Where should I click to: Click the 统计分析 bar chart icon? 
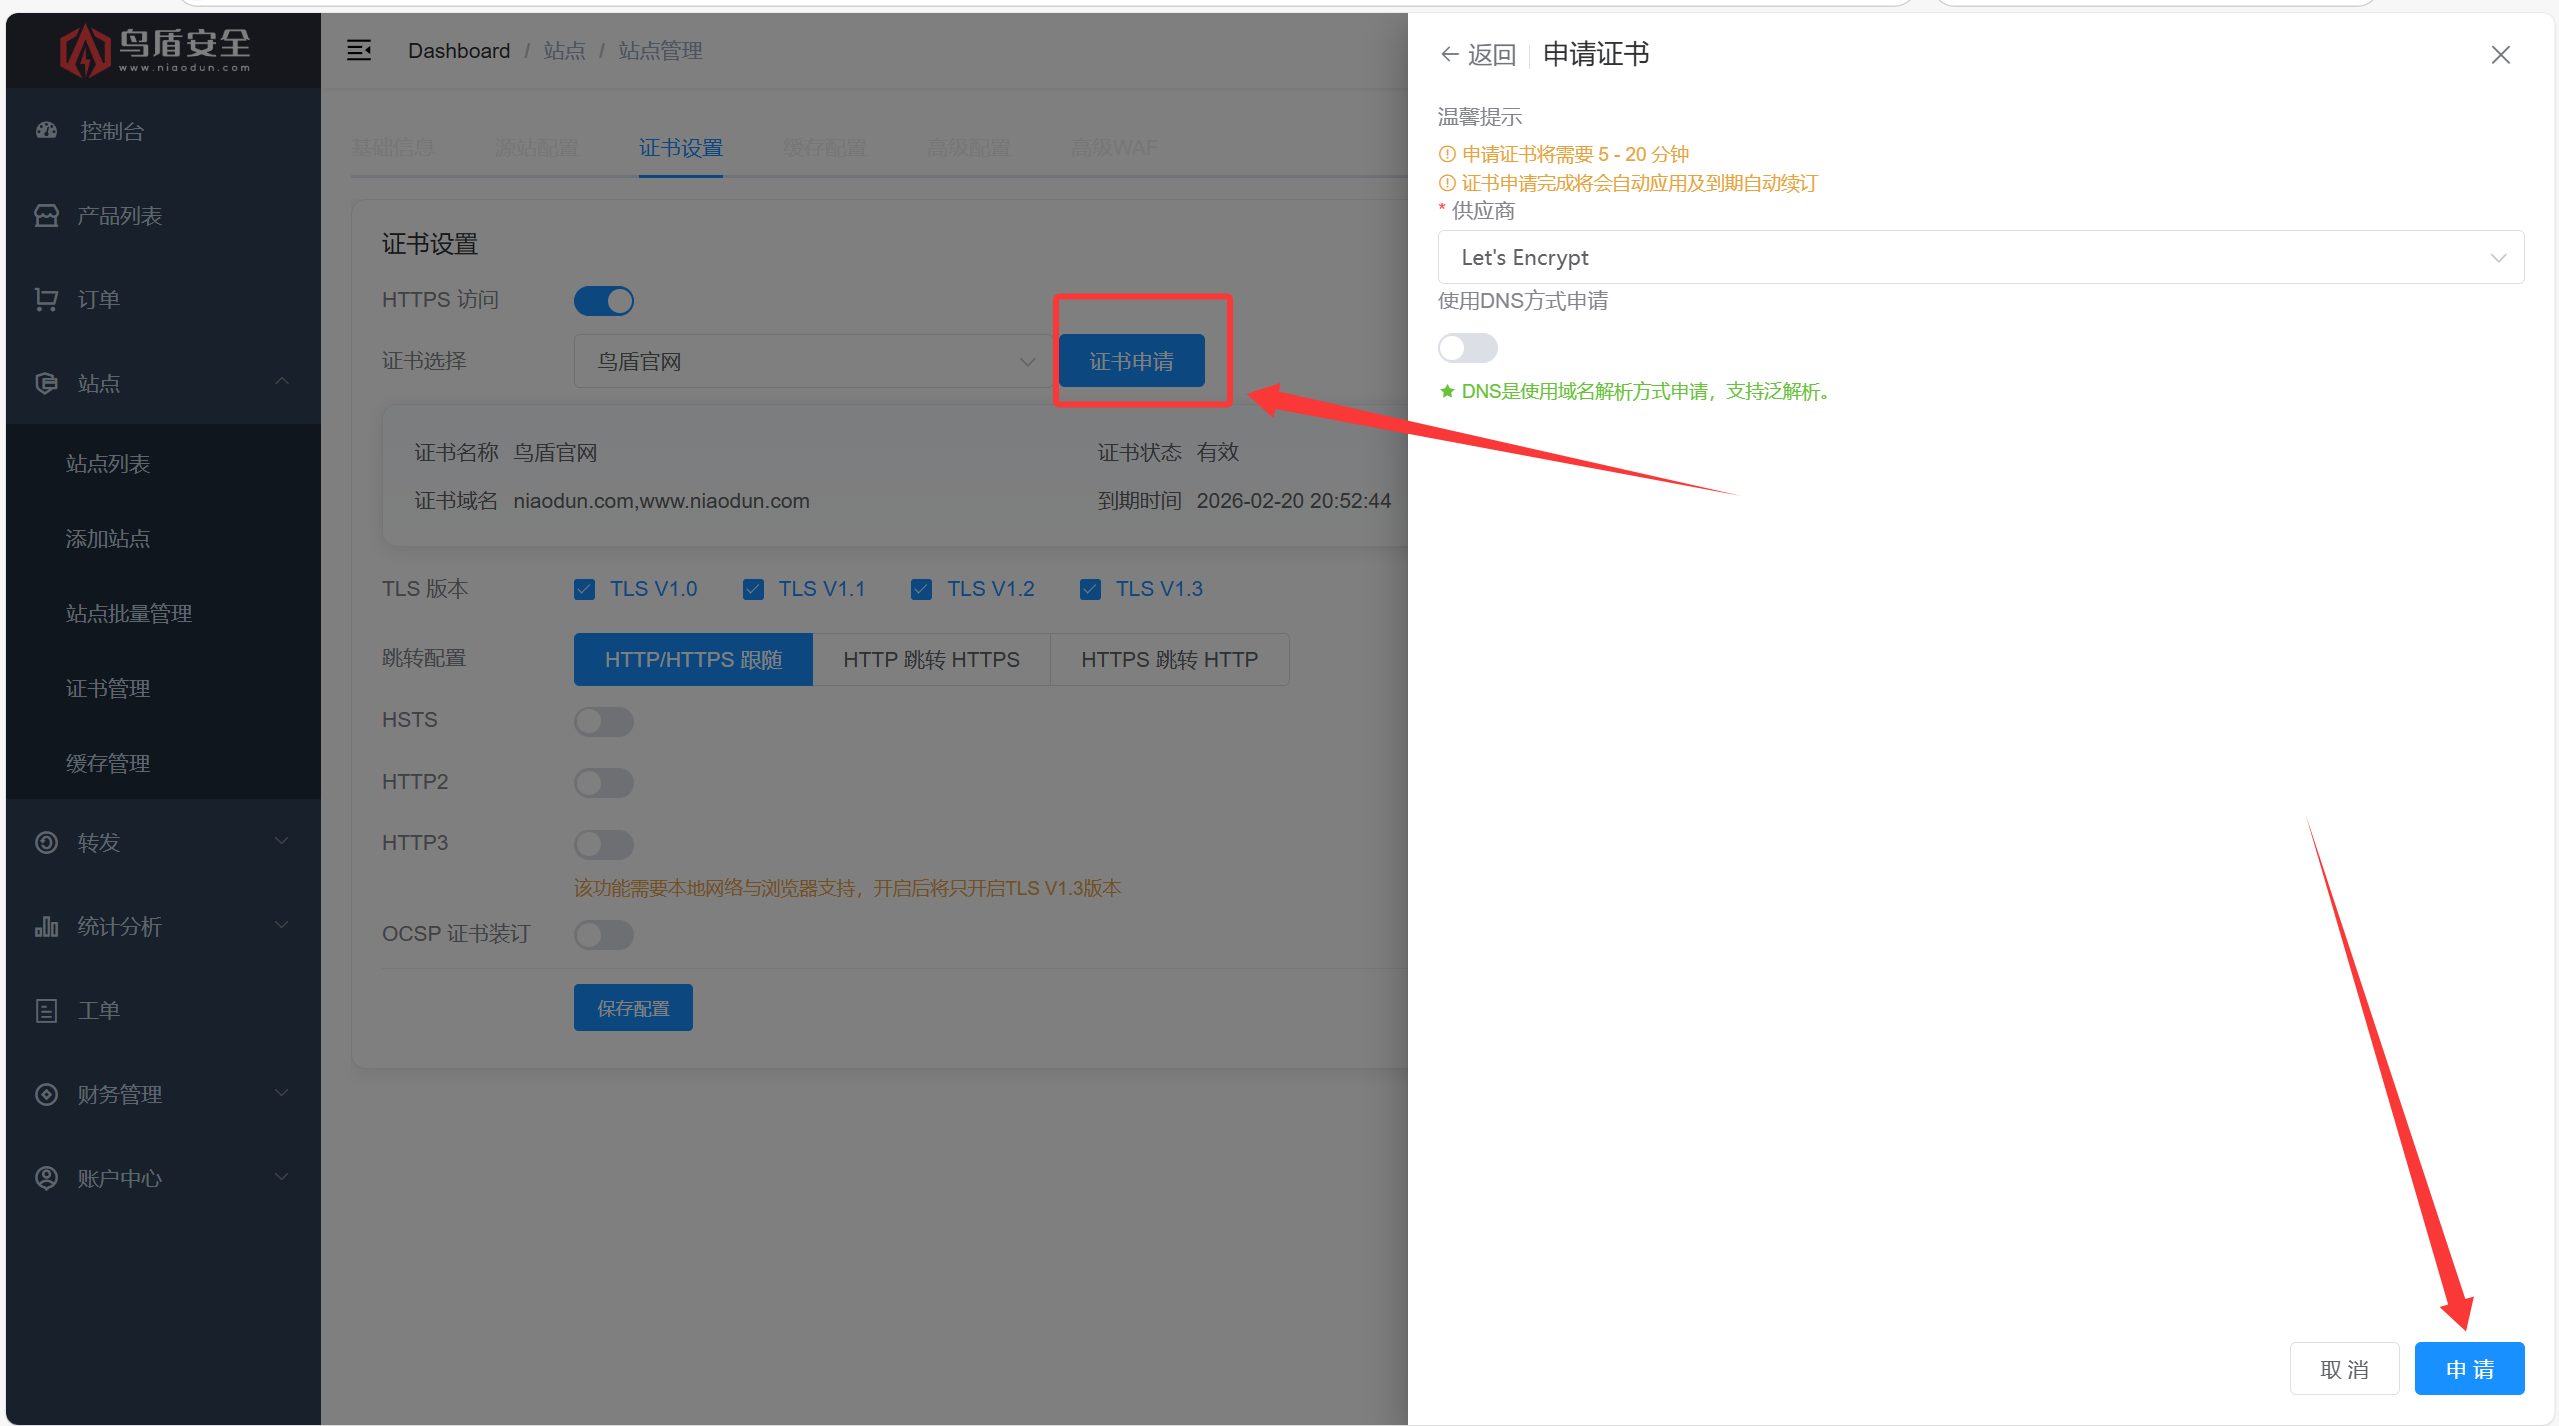47,926
